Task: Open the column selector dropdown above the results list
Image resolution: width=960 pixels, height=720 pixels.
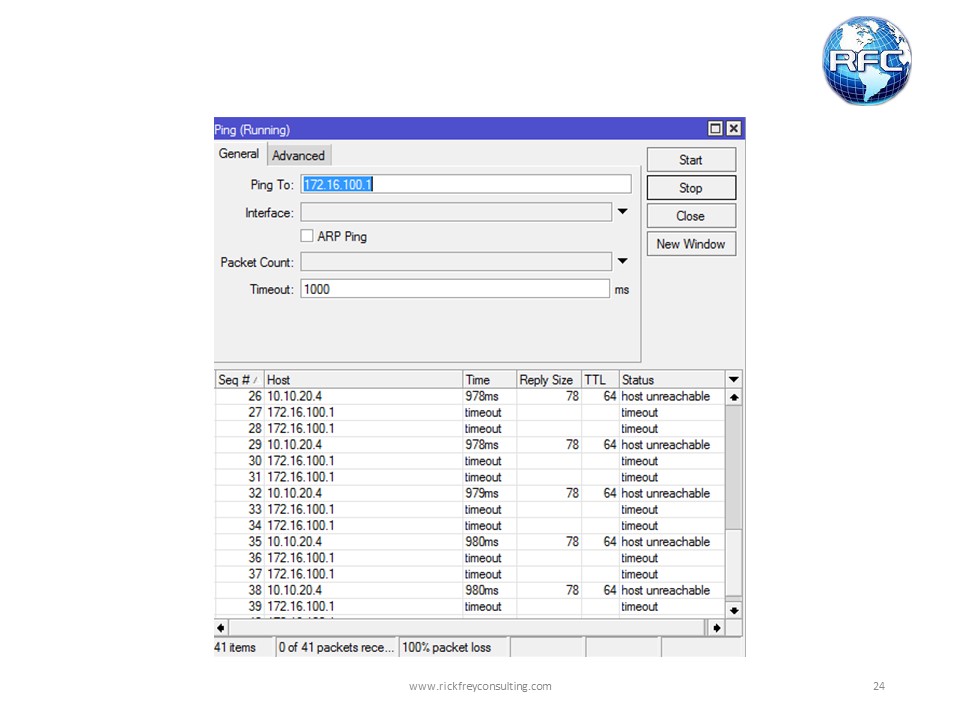Action: pyautogui.click(x=733, y=379)
